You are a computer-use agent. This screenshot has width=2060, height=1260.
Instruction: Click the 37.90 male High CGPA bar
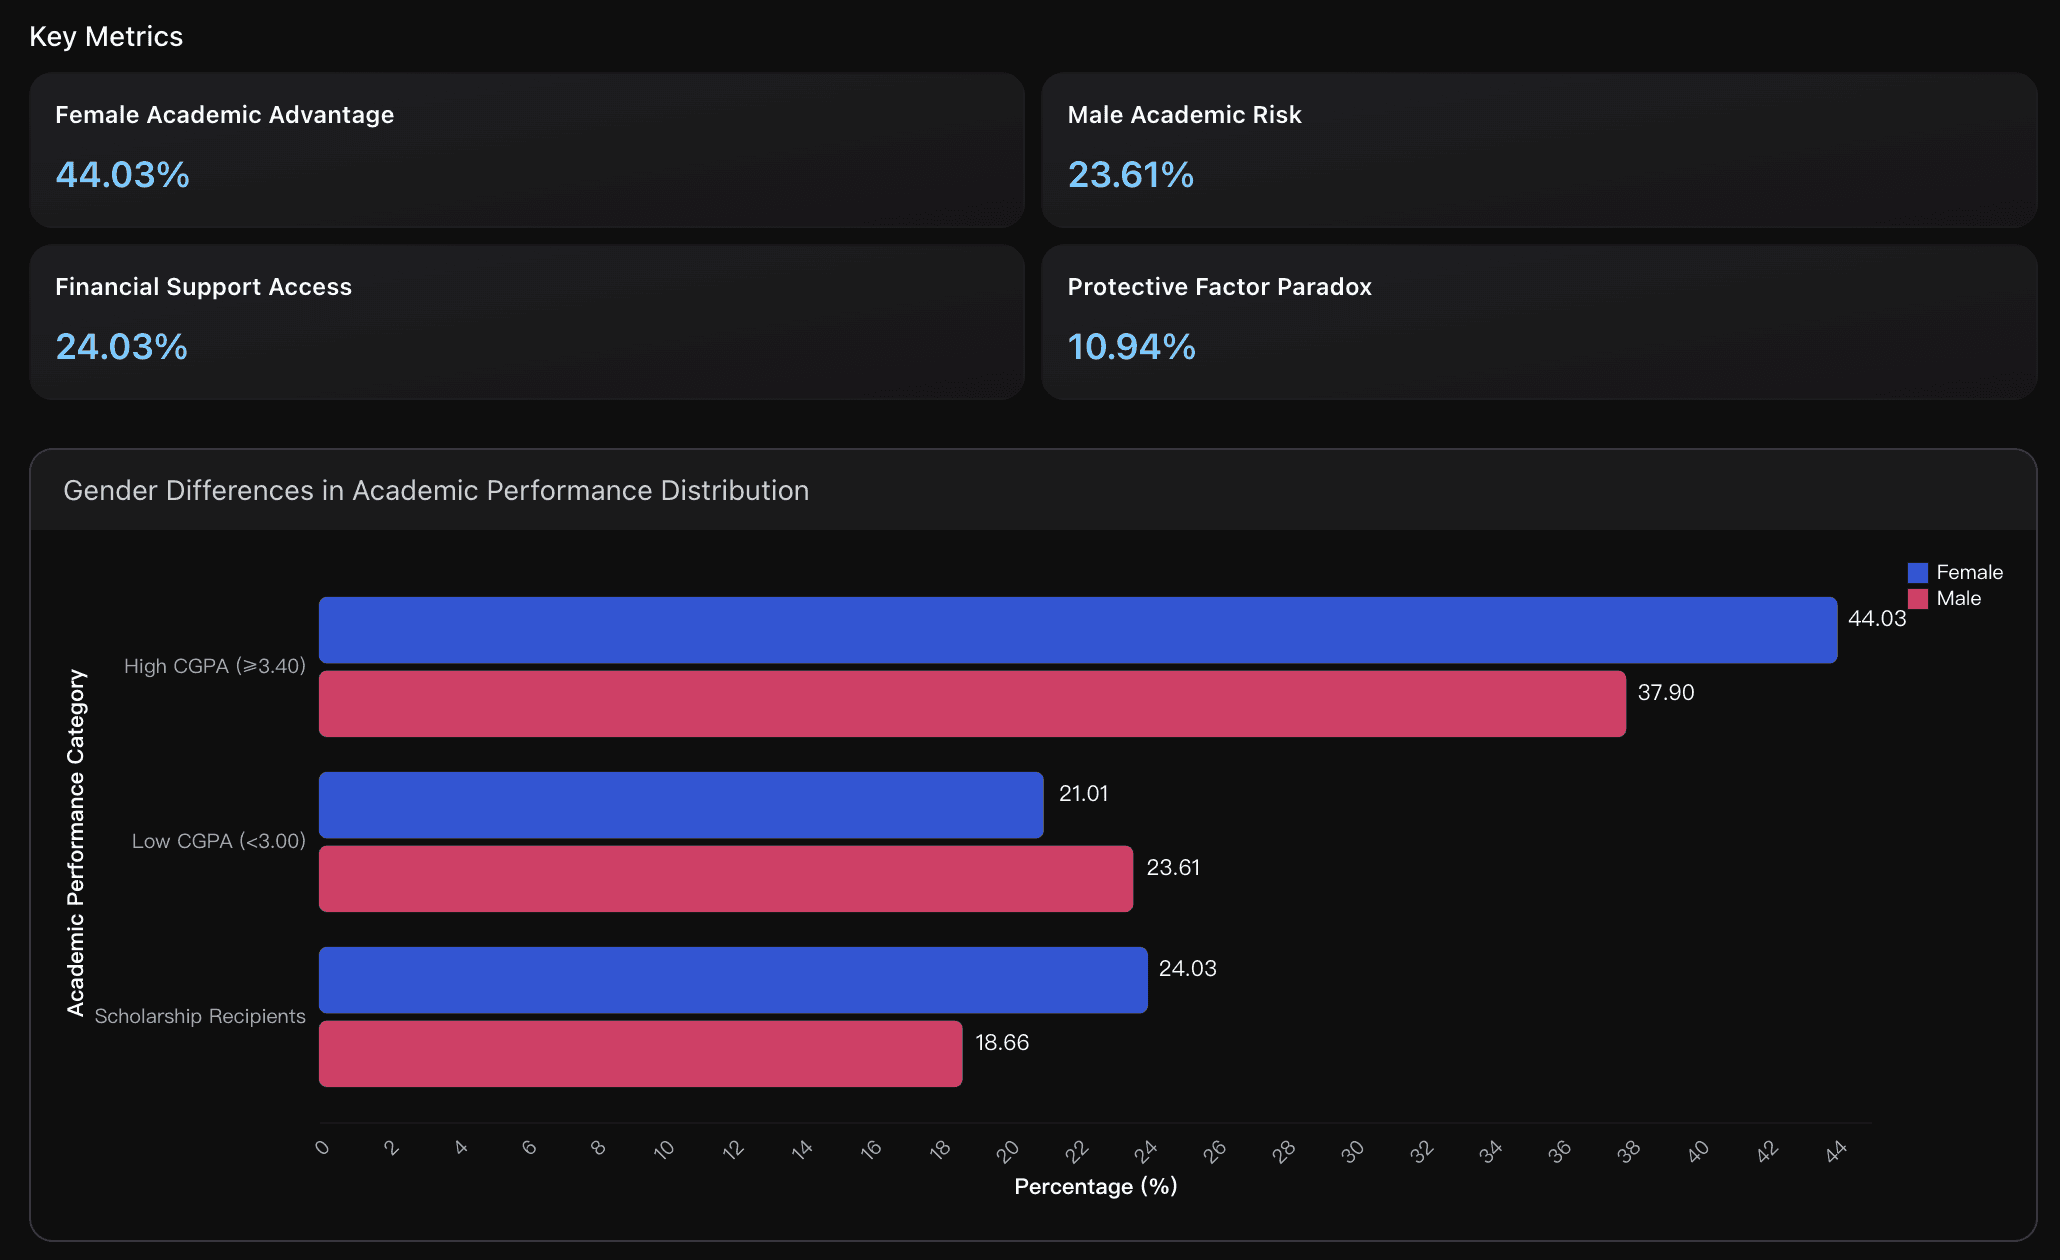(x=972, y=704)
